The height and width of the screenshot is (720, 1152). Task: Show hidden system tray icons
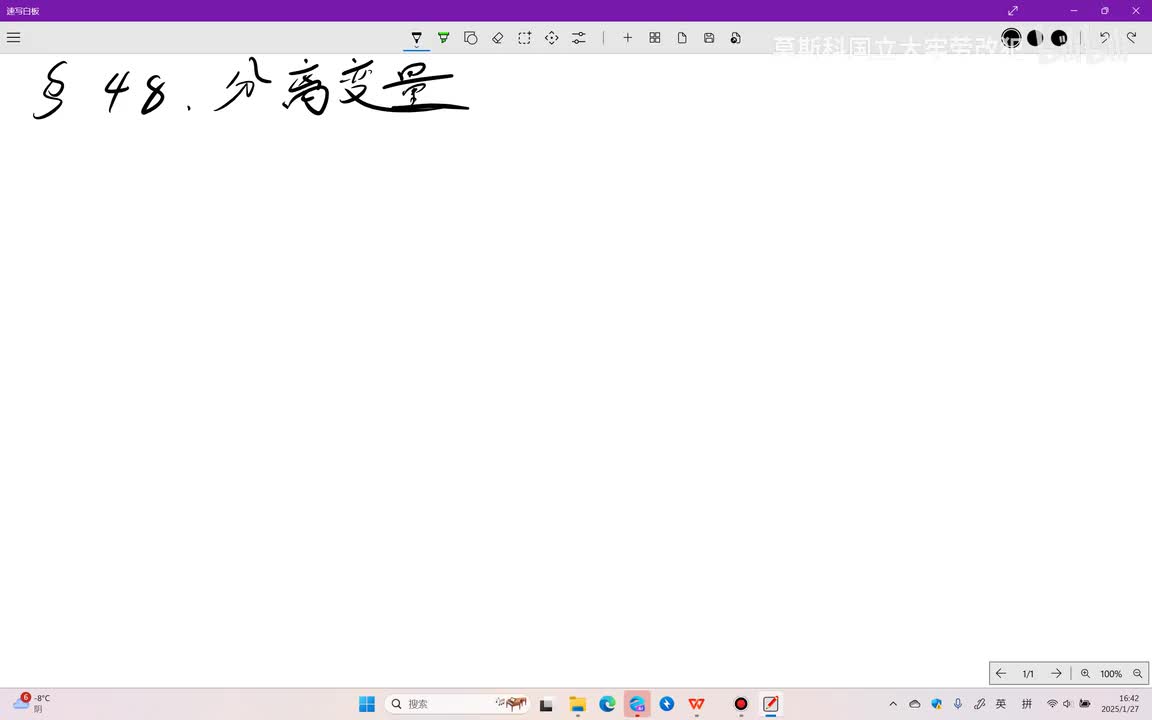click(893, 704)
